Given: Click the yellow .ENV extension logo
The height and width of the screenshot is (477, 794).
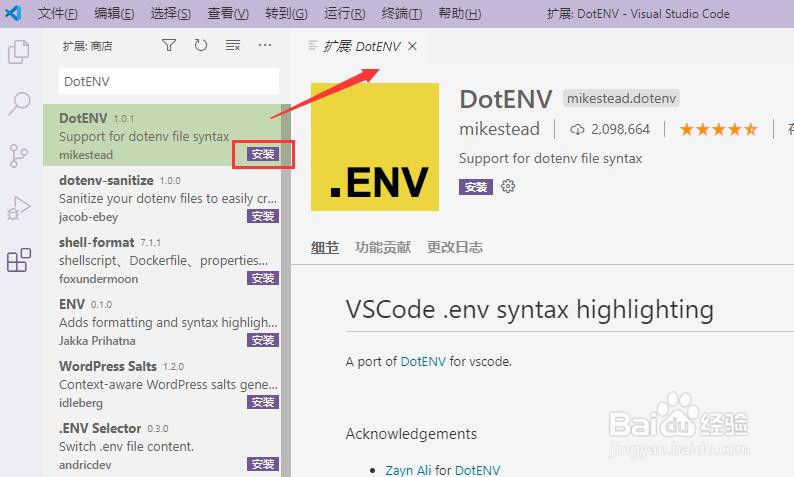Looking at the screenshot, I should [x=375, y=147].
